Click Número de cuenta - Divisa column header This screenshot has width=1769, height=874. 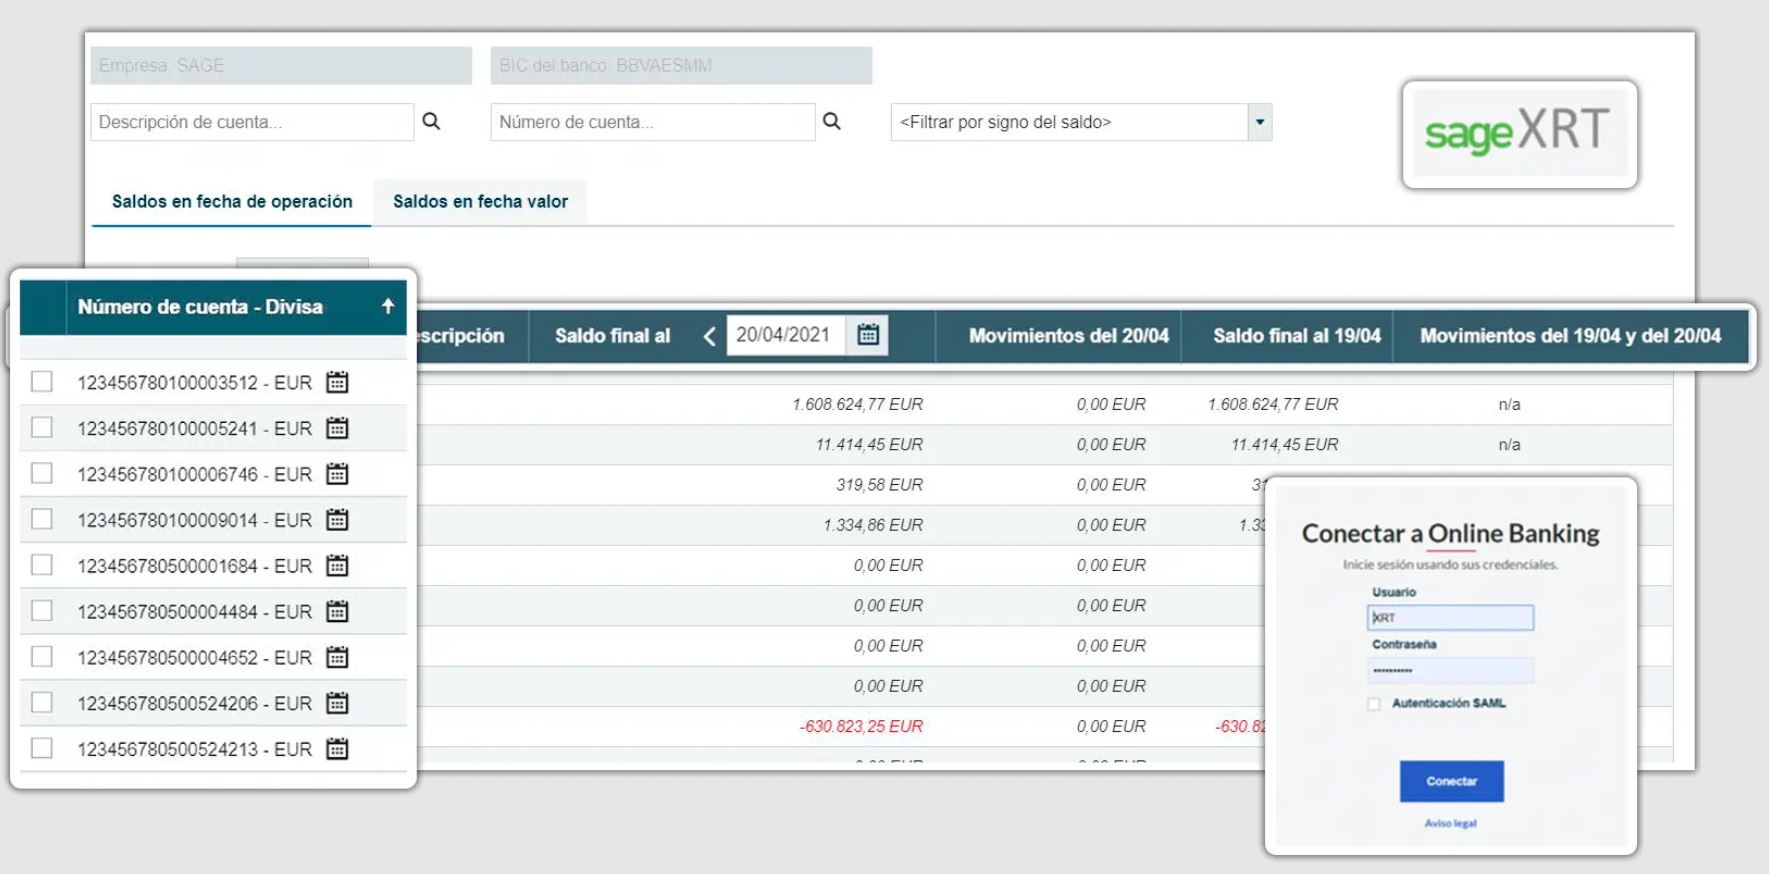200,307
